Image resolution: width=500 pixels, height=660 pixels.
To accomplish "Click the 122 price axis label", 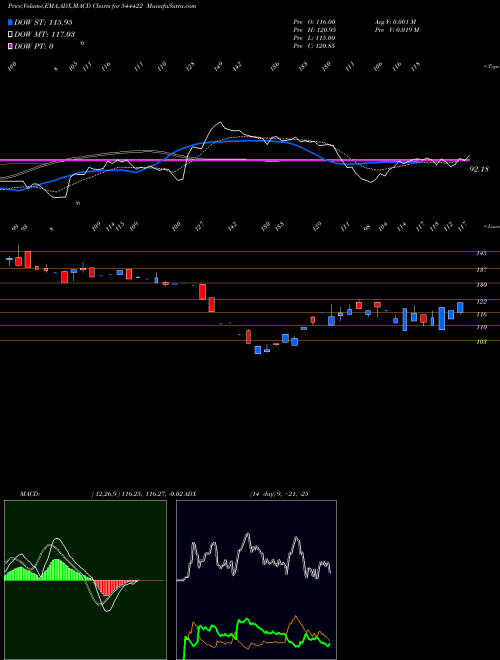I will pos(481,302).
